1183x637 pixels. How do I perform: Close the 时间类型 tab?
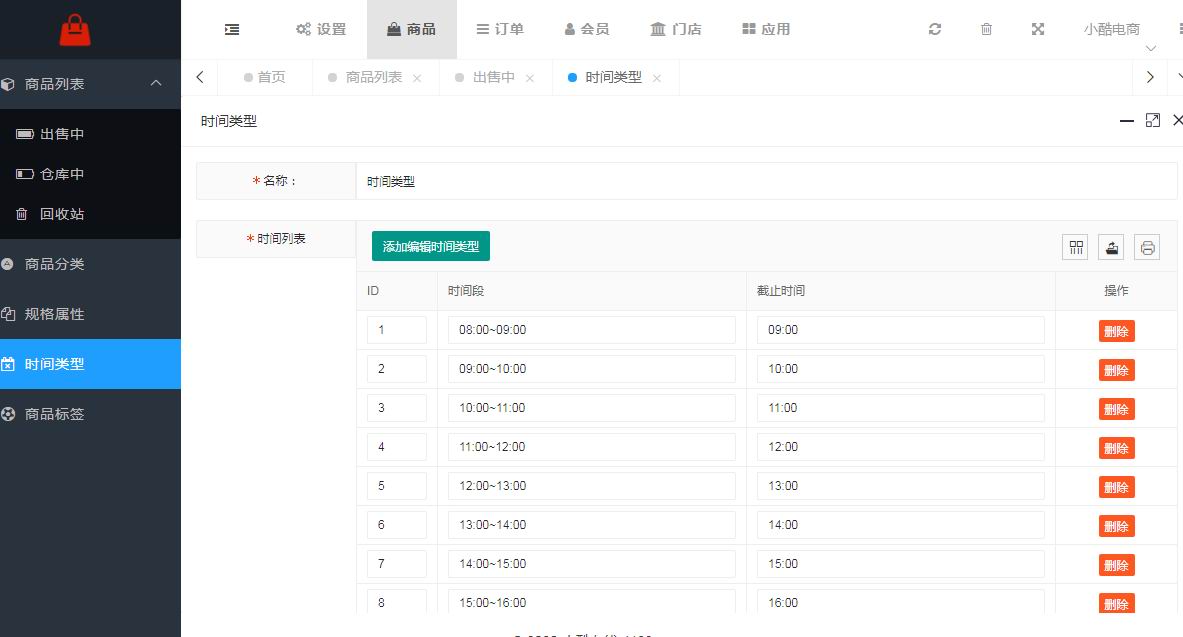[656, 78]
